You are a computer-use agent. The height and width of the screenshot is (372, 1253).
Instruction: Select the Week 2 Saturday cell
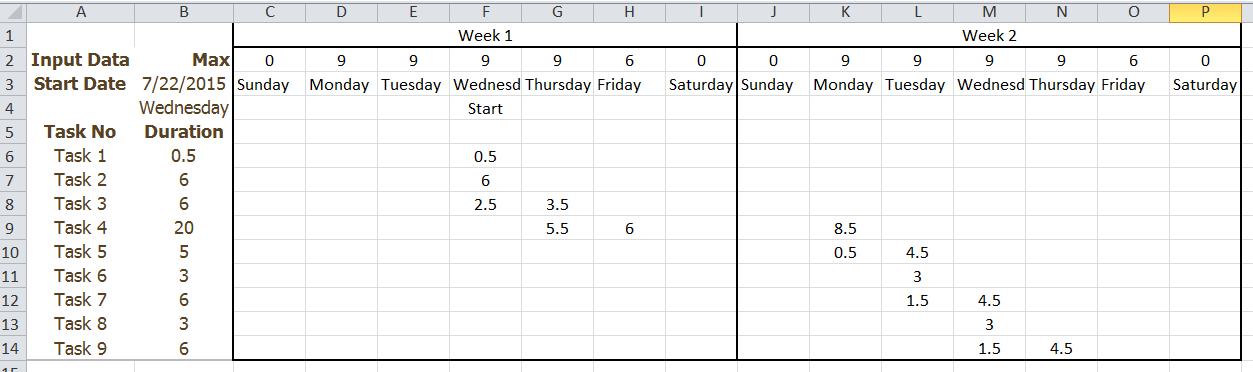[1205, 84]
